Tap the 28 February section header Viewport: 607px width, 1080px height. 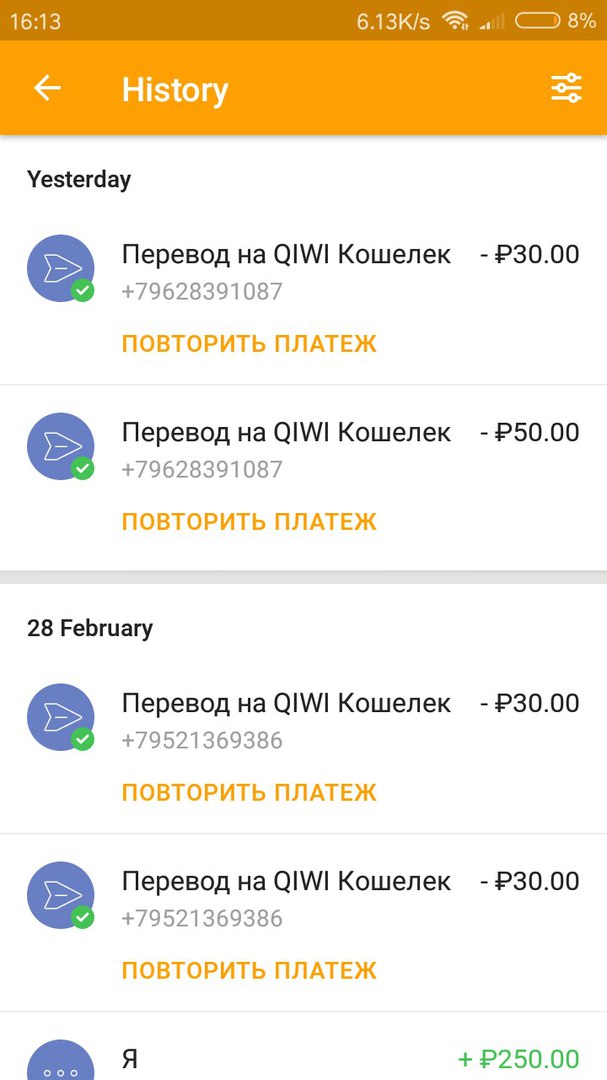pos(90,628)
